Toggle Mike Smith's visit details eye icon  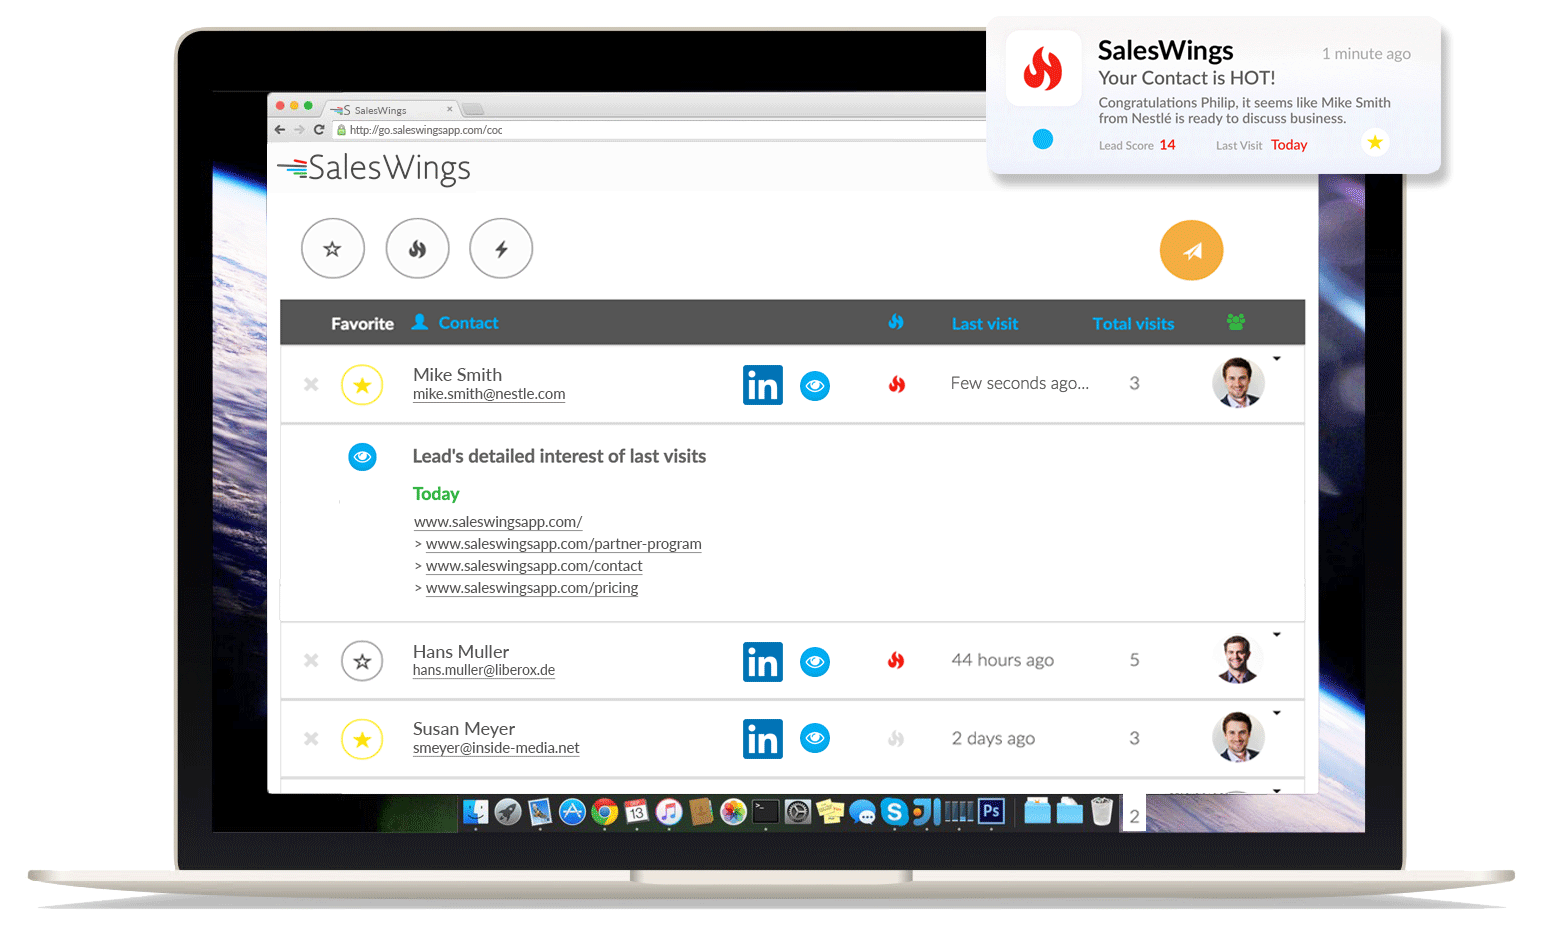(x=815, y=386)
